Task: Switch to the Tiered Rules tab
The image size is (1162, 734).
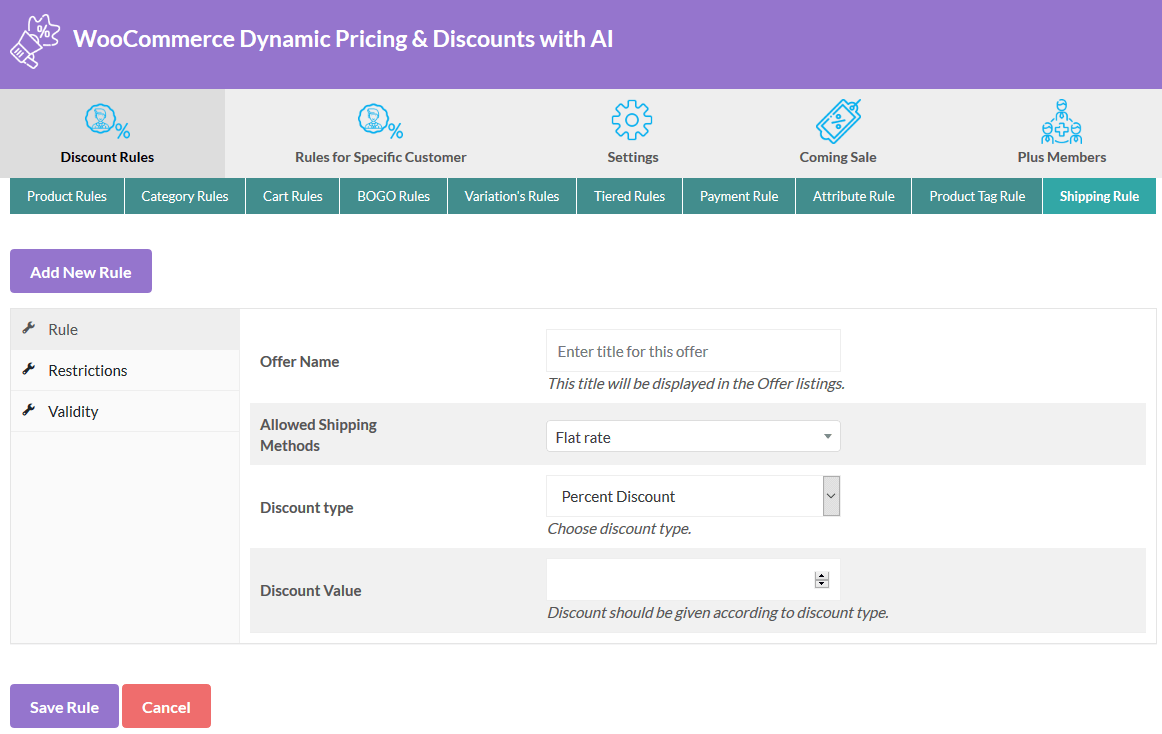Action: (629, 196)
